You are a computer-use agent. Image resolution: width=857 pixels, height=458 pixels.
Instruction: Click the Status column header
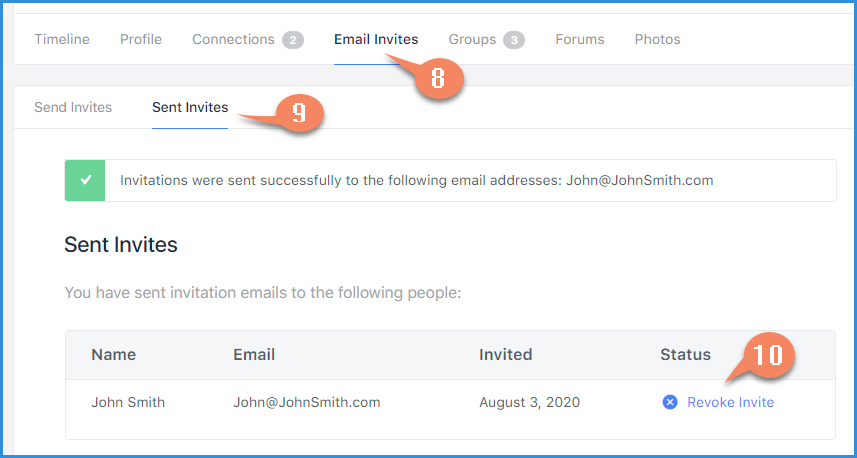click(x=685, y=355)
